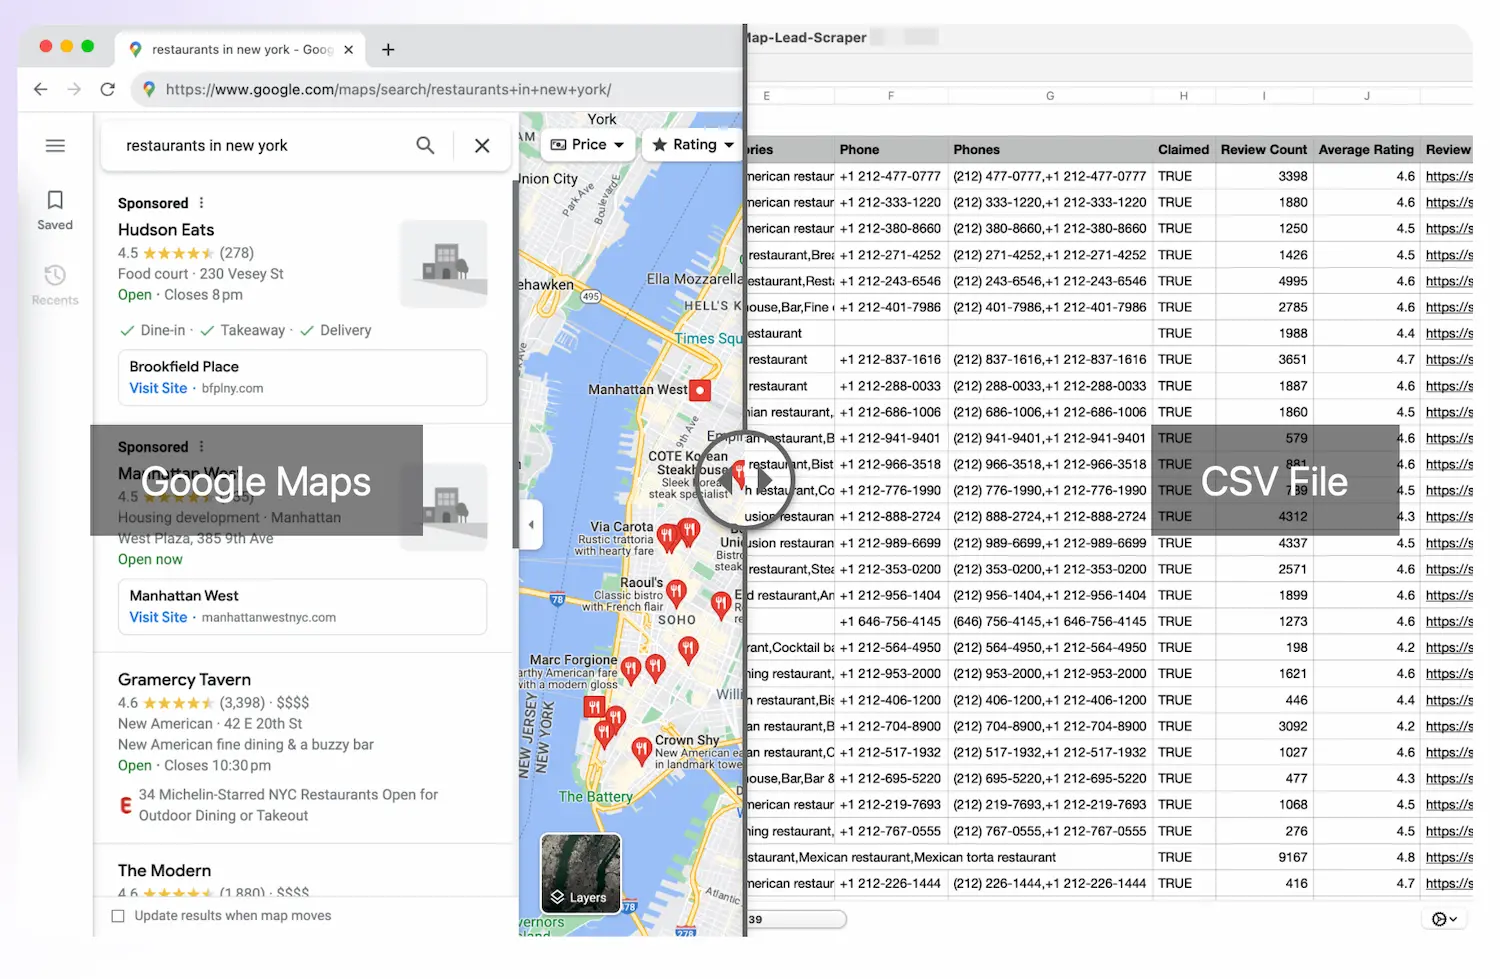Image resolution: width=1500 pixels, height=979 pixels.
Task: Visit Site link for manhattanwestnyc.com
Action: [158, 617]
